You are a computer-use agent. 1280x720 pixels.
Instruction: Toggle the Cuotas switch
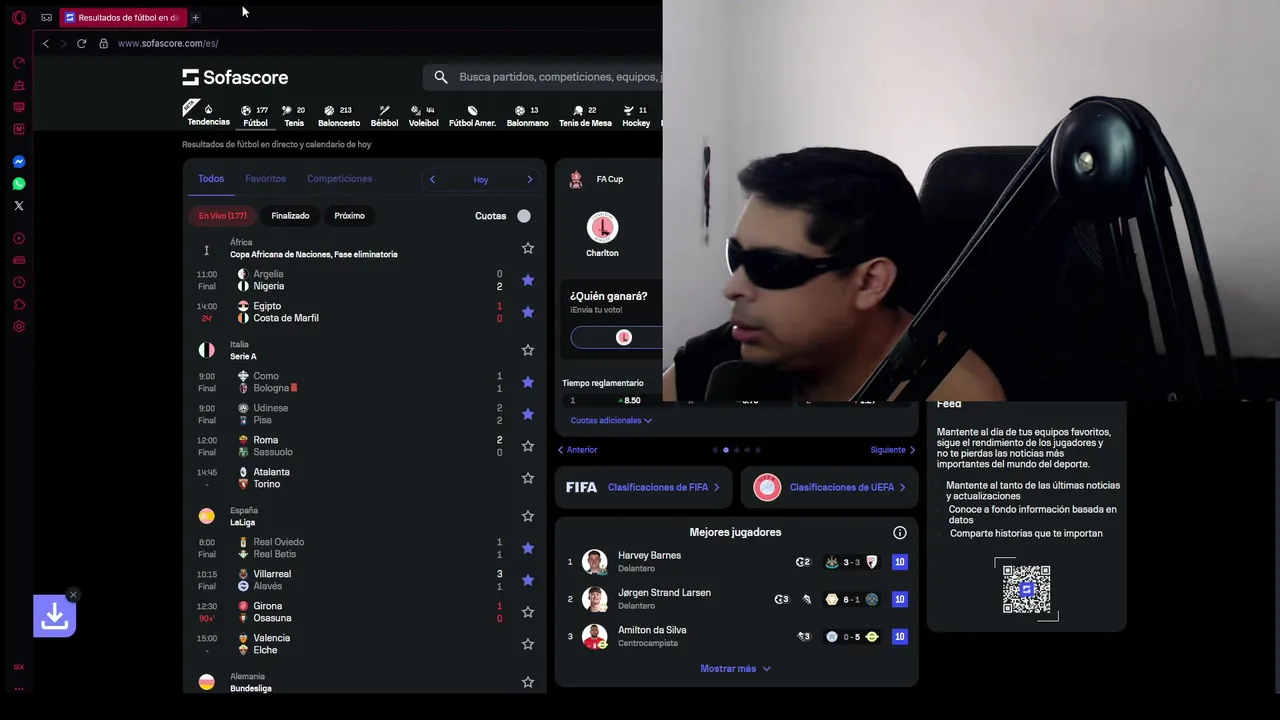click(524, 216)
